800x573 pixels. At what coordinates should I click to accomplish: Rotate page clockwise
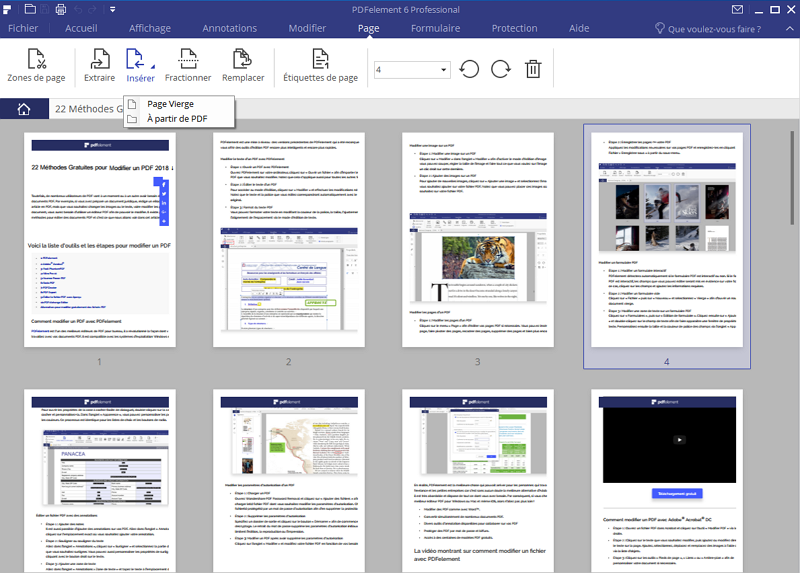[501, 69]
